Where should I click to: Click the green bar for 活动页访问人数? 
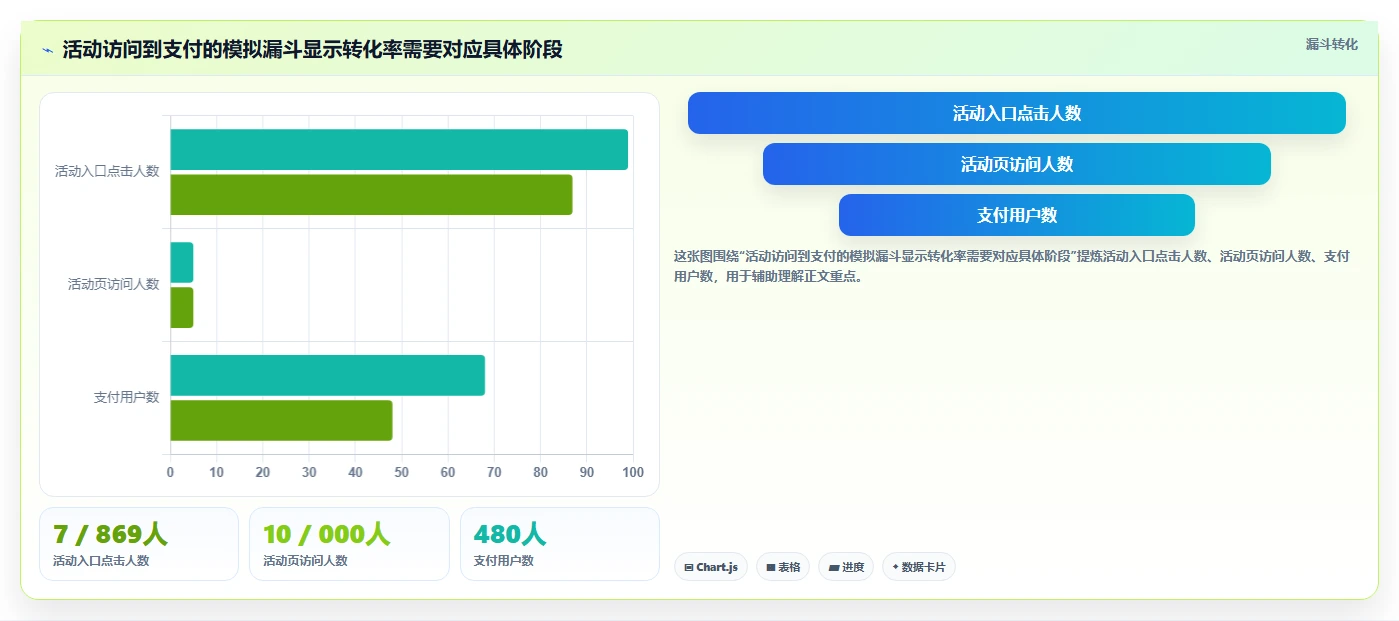tap(181, 307)
